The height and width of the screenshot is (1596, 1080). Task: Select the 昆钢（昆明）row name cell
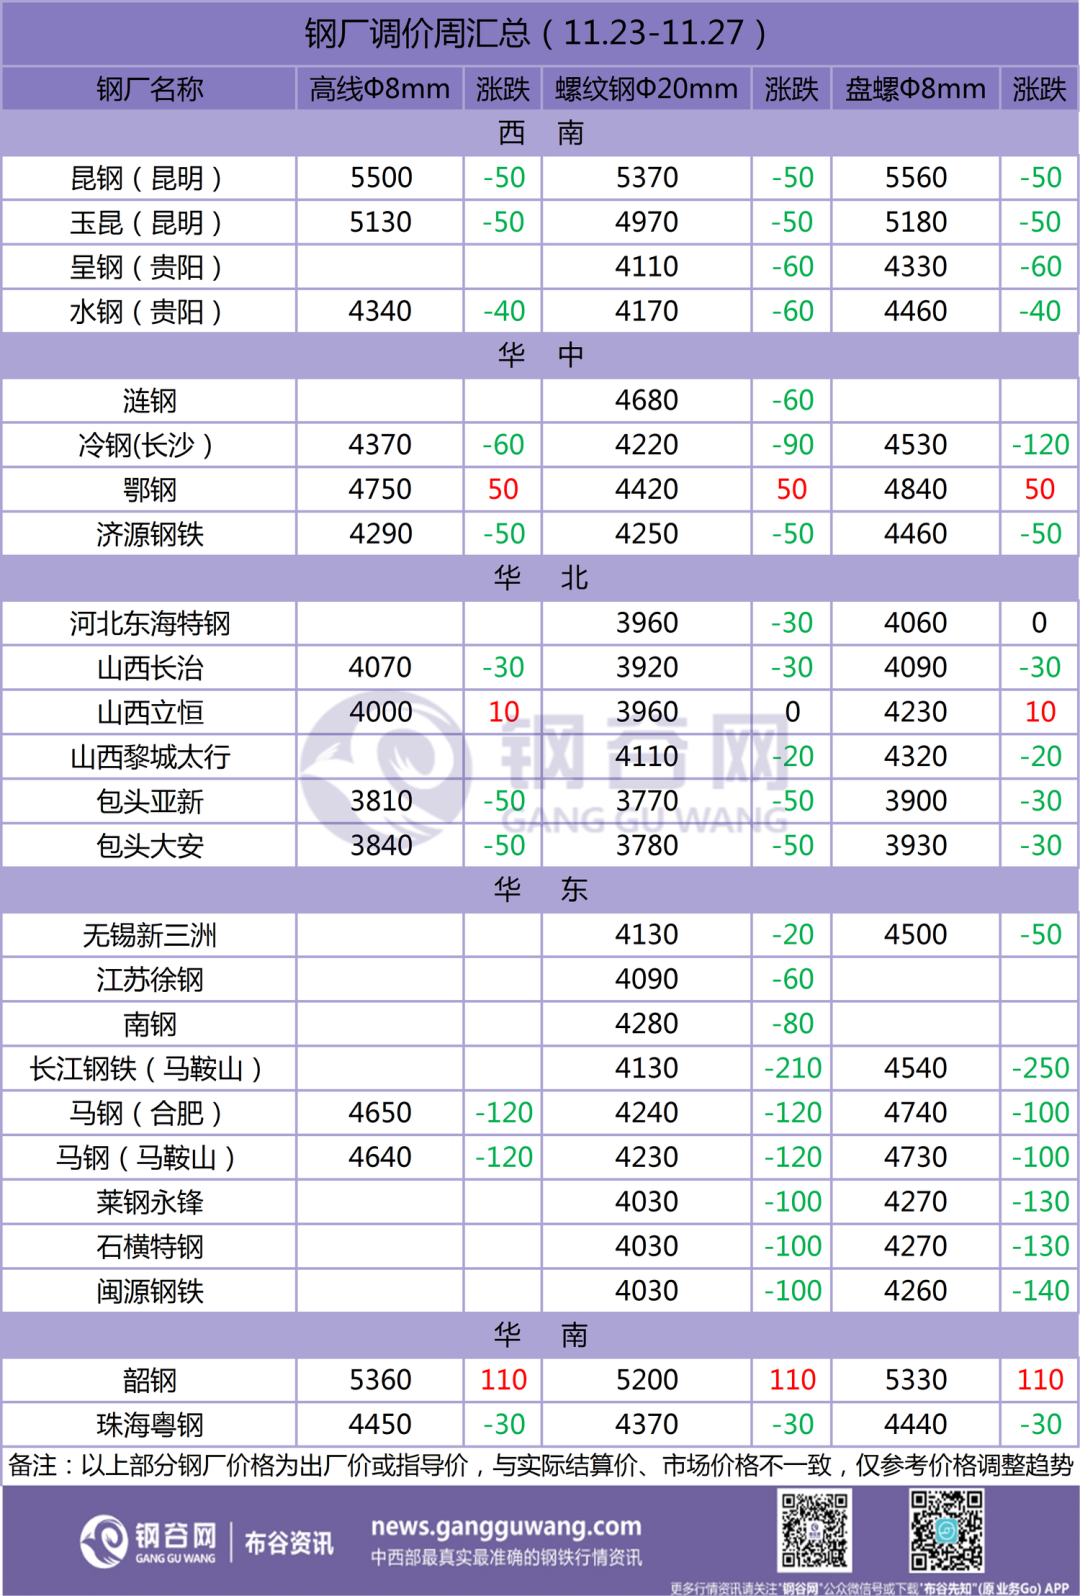[x=150, y=178]
